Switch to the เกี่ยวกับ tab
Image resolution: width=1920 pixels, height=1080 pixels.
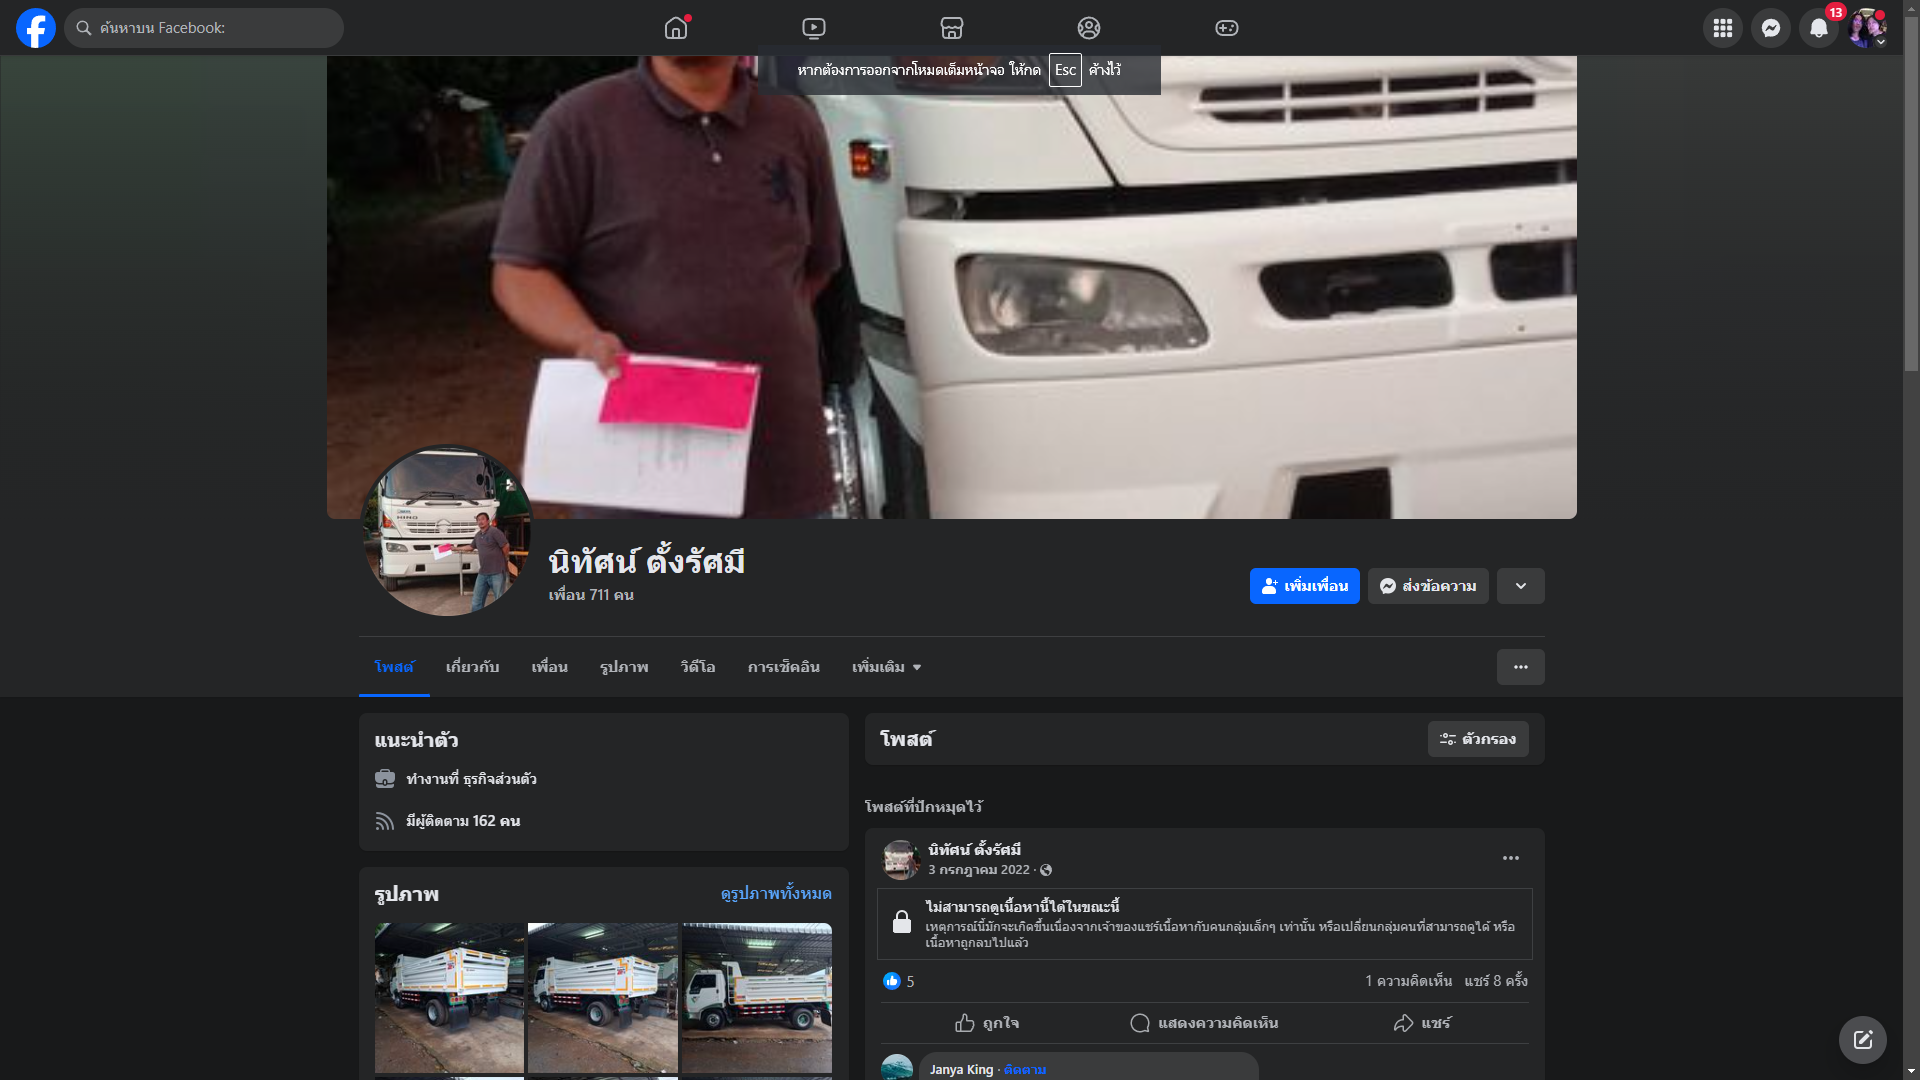pos(472,667)
